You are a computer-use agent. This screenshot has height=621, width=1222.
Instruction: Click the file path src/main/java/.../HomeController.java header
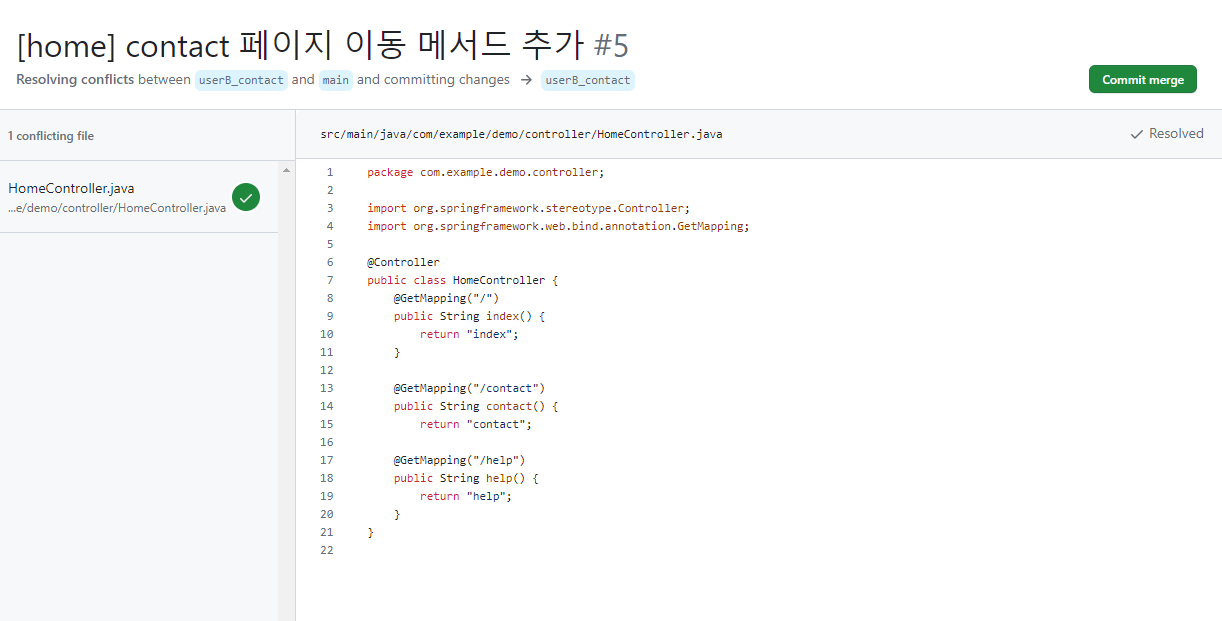[x=521, y=134]
